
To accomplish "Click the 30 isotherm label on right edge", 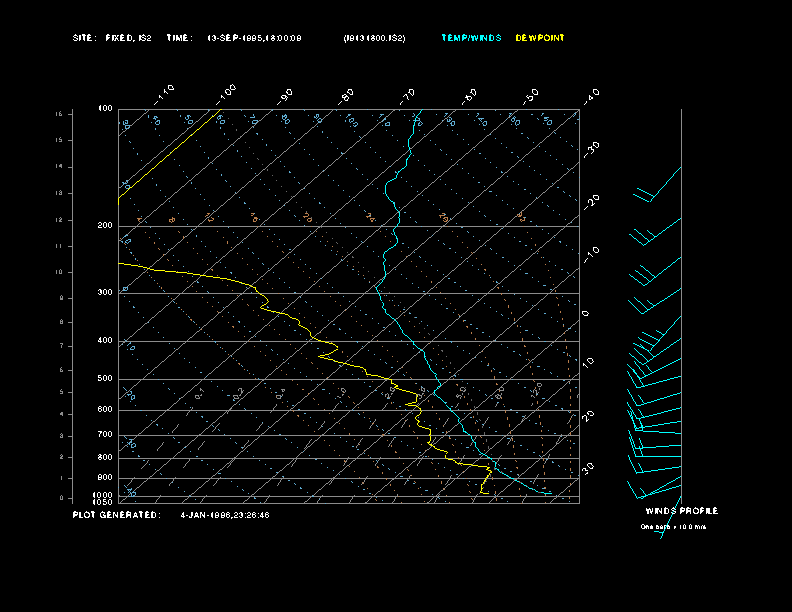I will [588, 468].
